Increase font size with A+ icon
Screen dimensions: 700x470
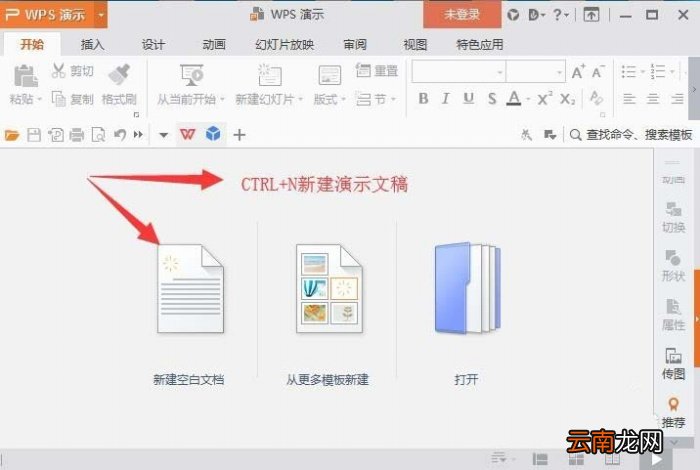(578, 71)
